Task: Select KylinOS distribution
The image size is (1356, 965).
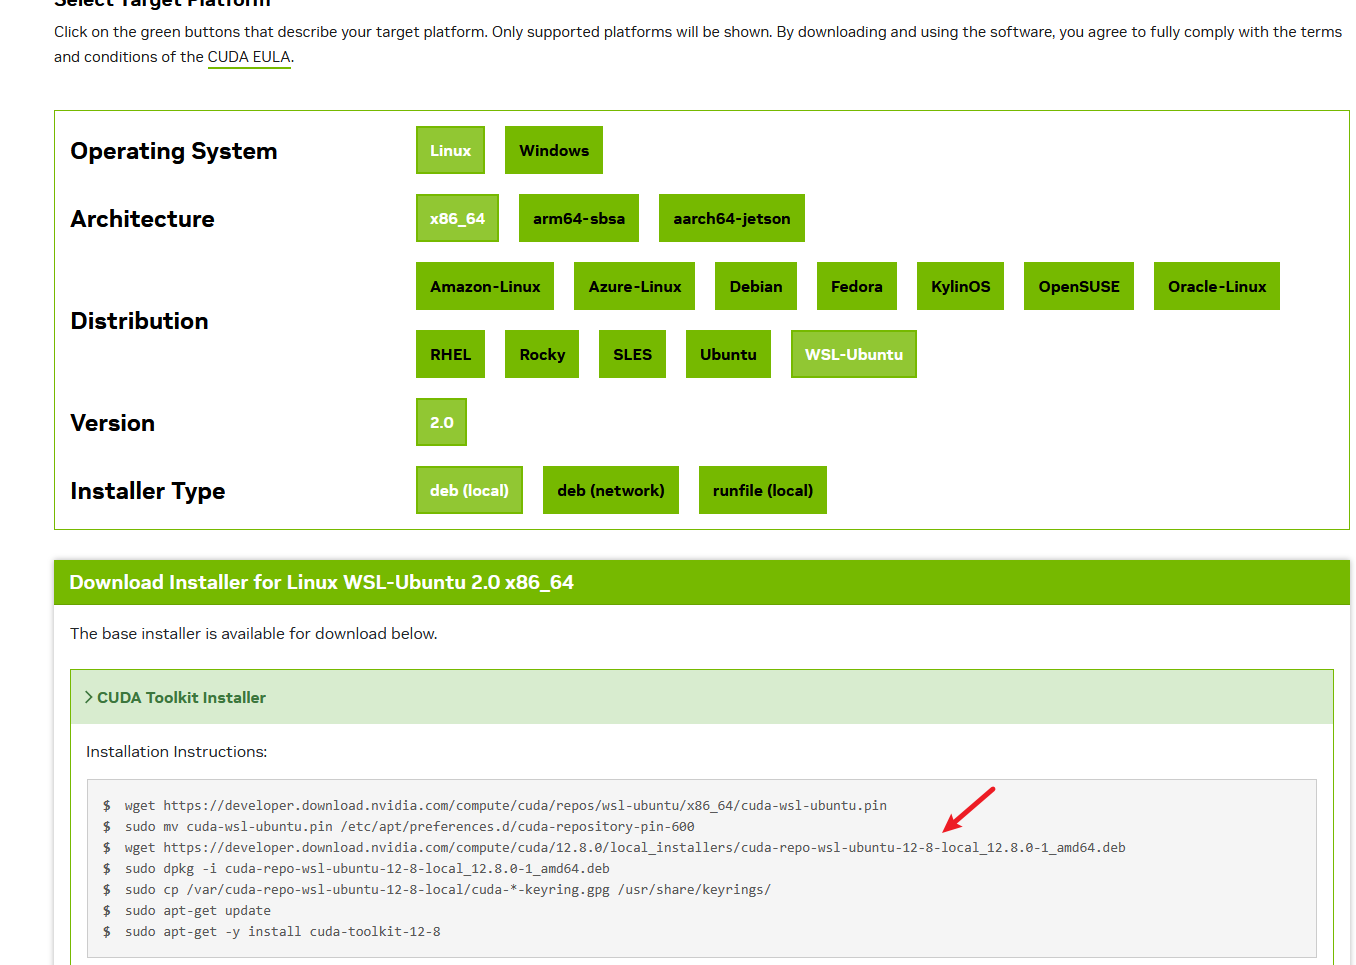Action: click(960, 286)
